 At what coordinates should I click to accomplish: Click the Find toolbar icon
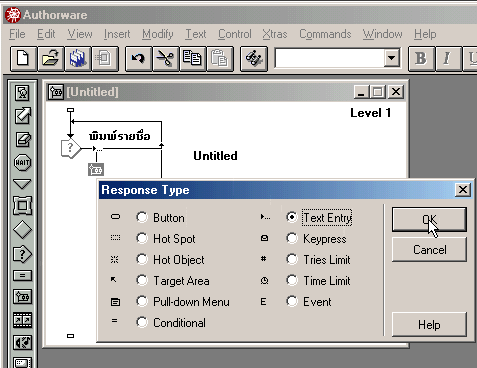[254, 59]
